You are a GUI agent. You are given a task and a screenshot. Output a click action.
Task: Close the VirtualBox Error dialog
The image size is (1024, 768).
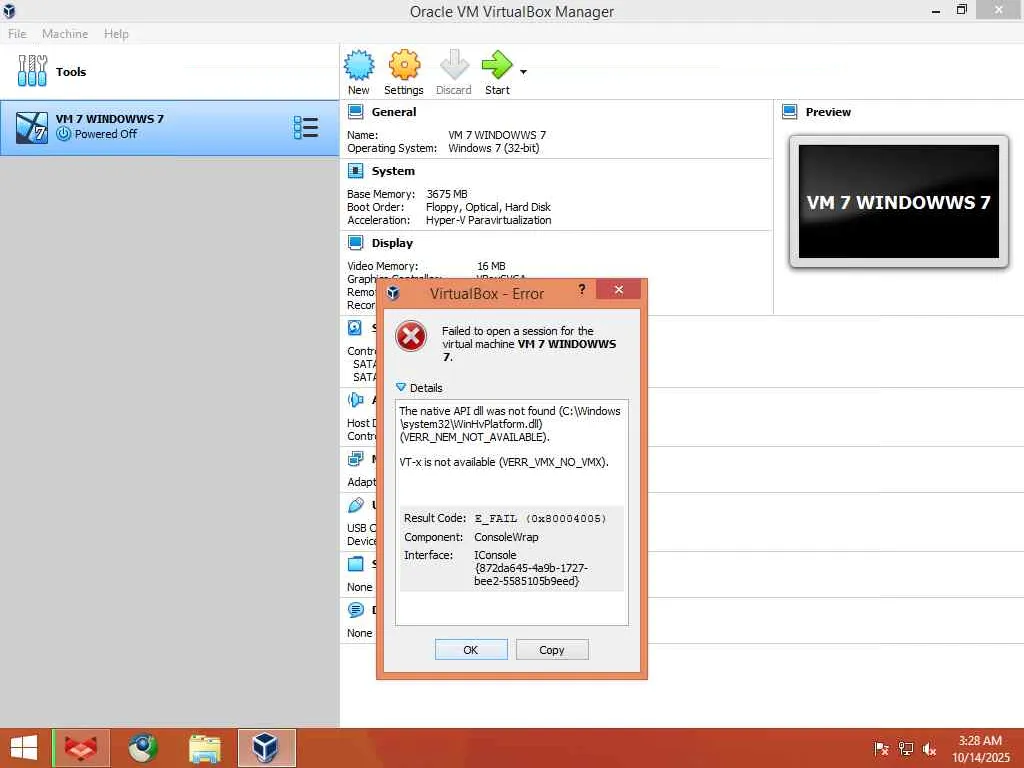(618, 289)
